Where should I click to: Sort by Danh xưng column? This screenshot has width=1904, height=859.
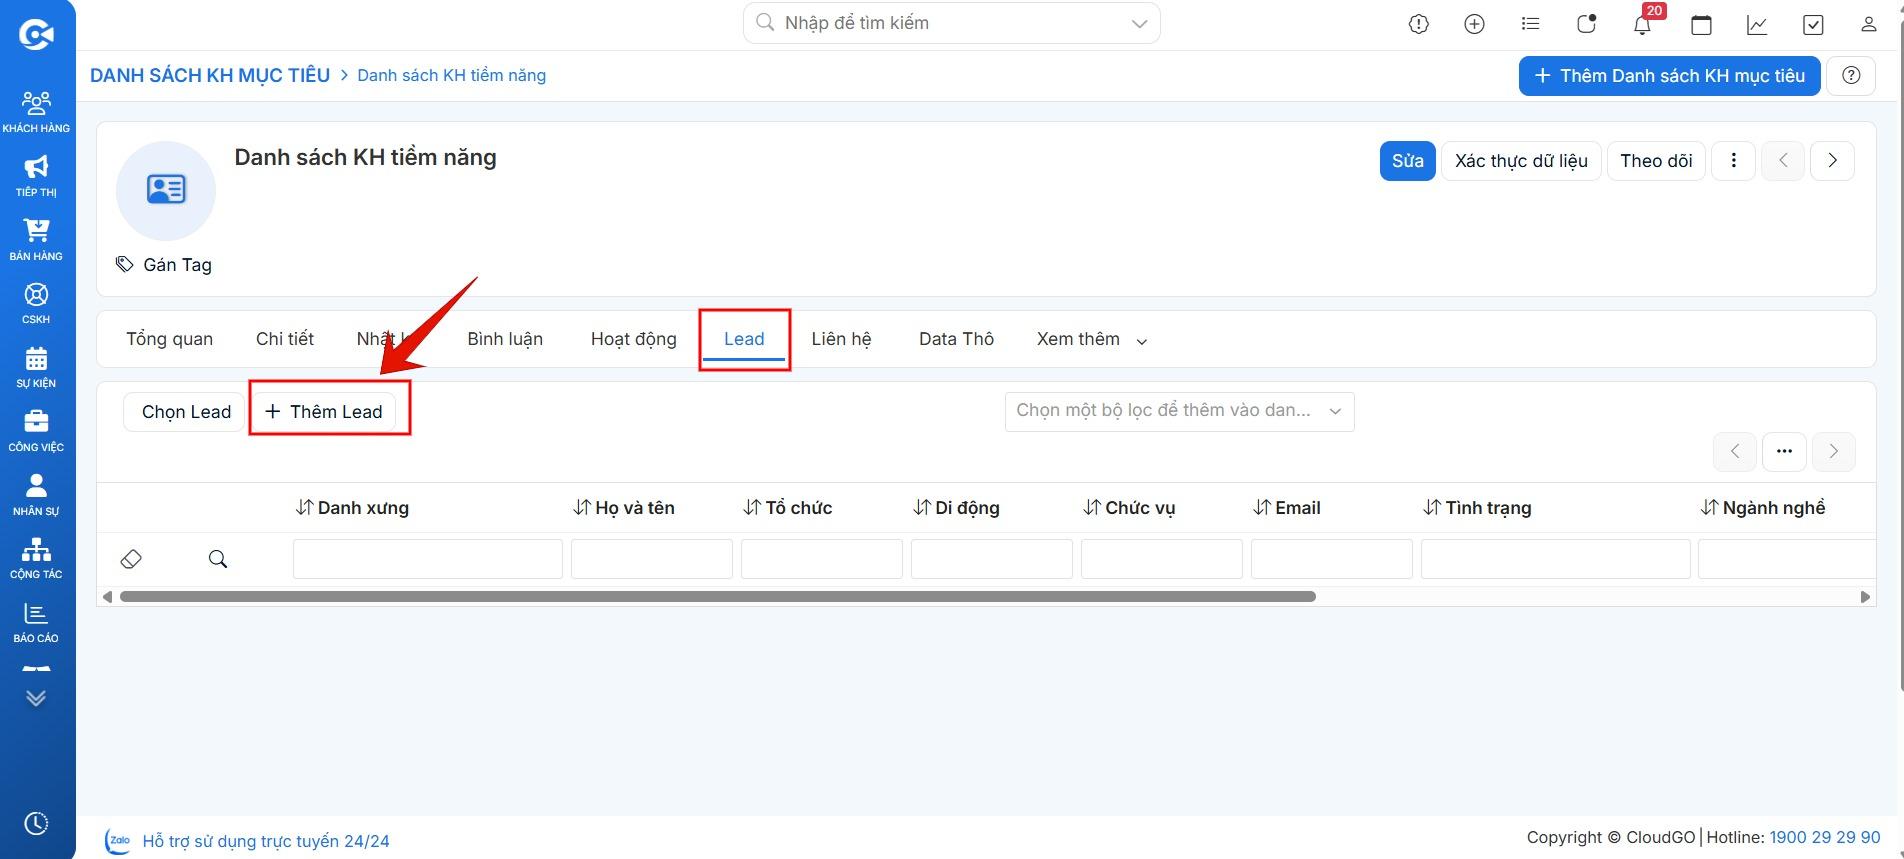(352, 508)
